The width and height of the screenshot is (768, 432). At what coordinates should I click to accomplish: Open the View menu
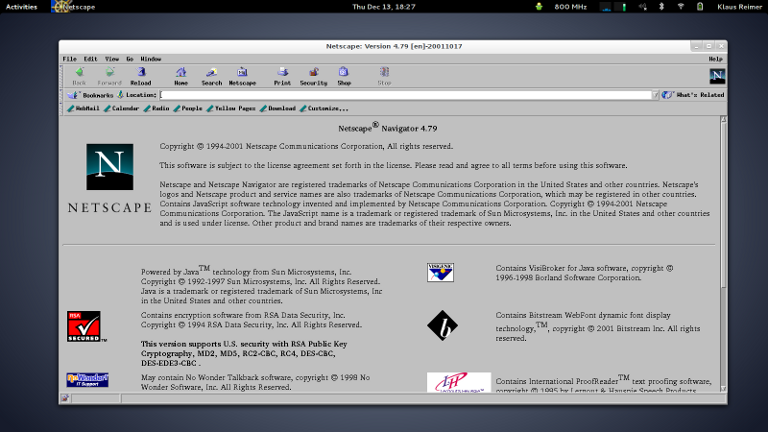pos(112,59)
